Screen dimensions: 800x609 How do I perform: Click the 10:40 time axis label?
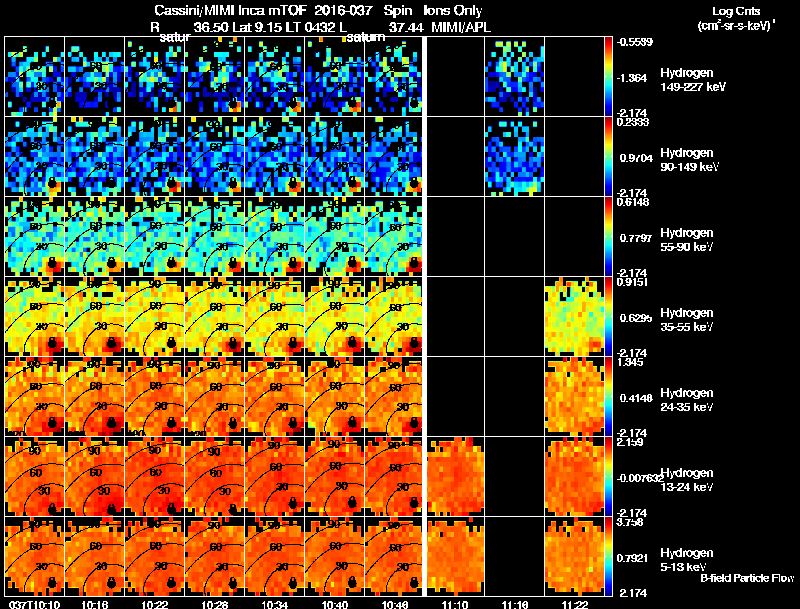335,603
